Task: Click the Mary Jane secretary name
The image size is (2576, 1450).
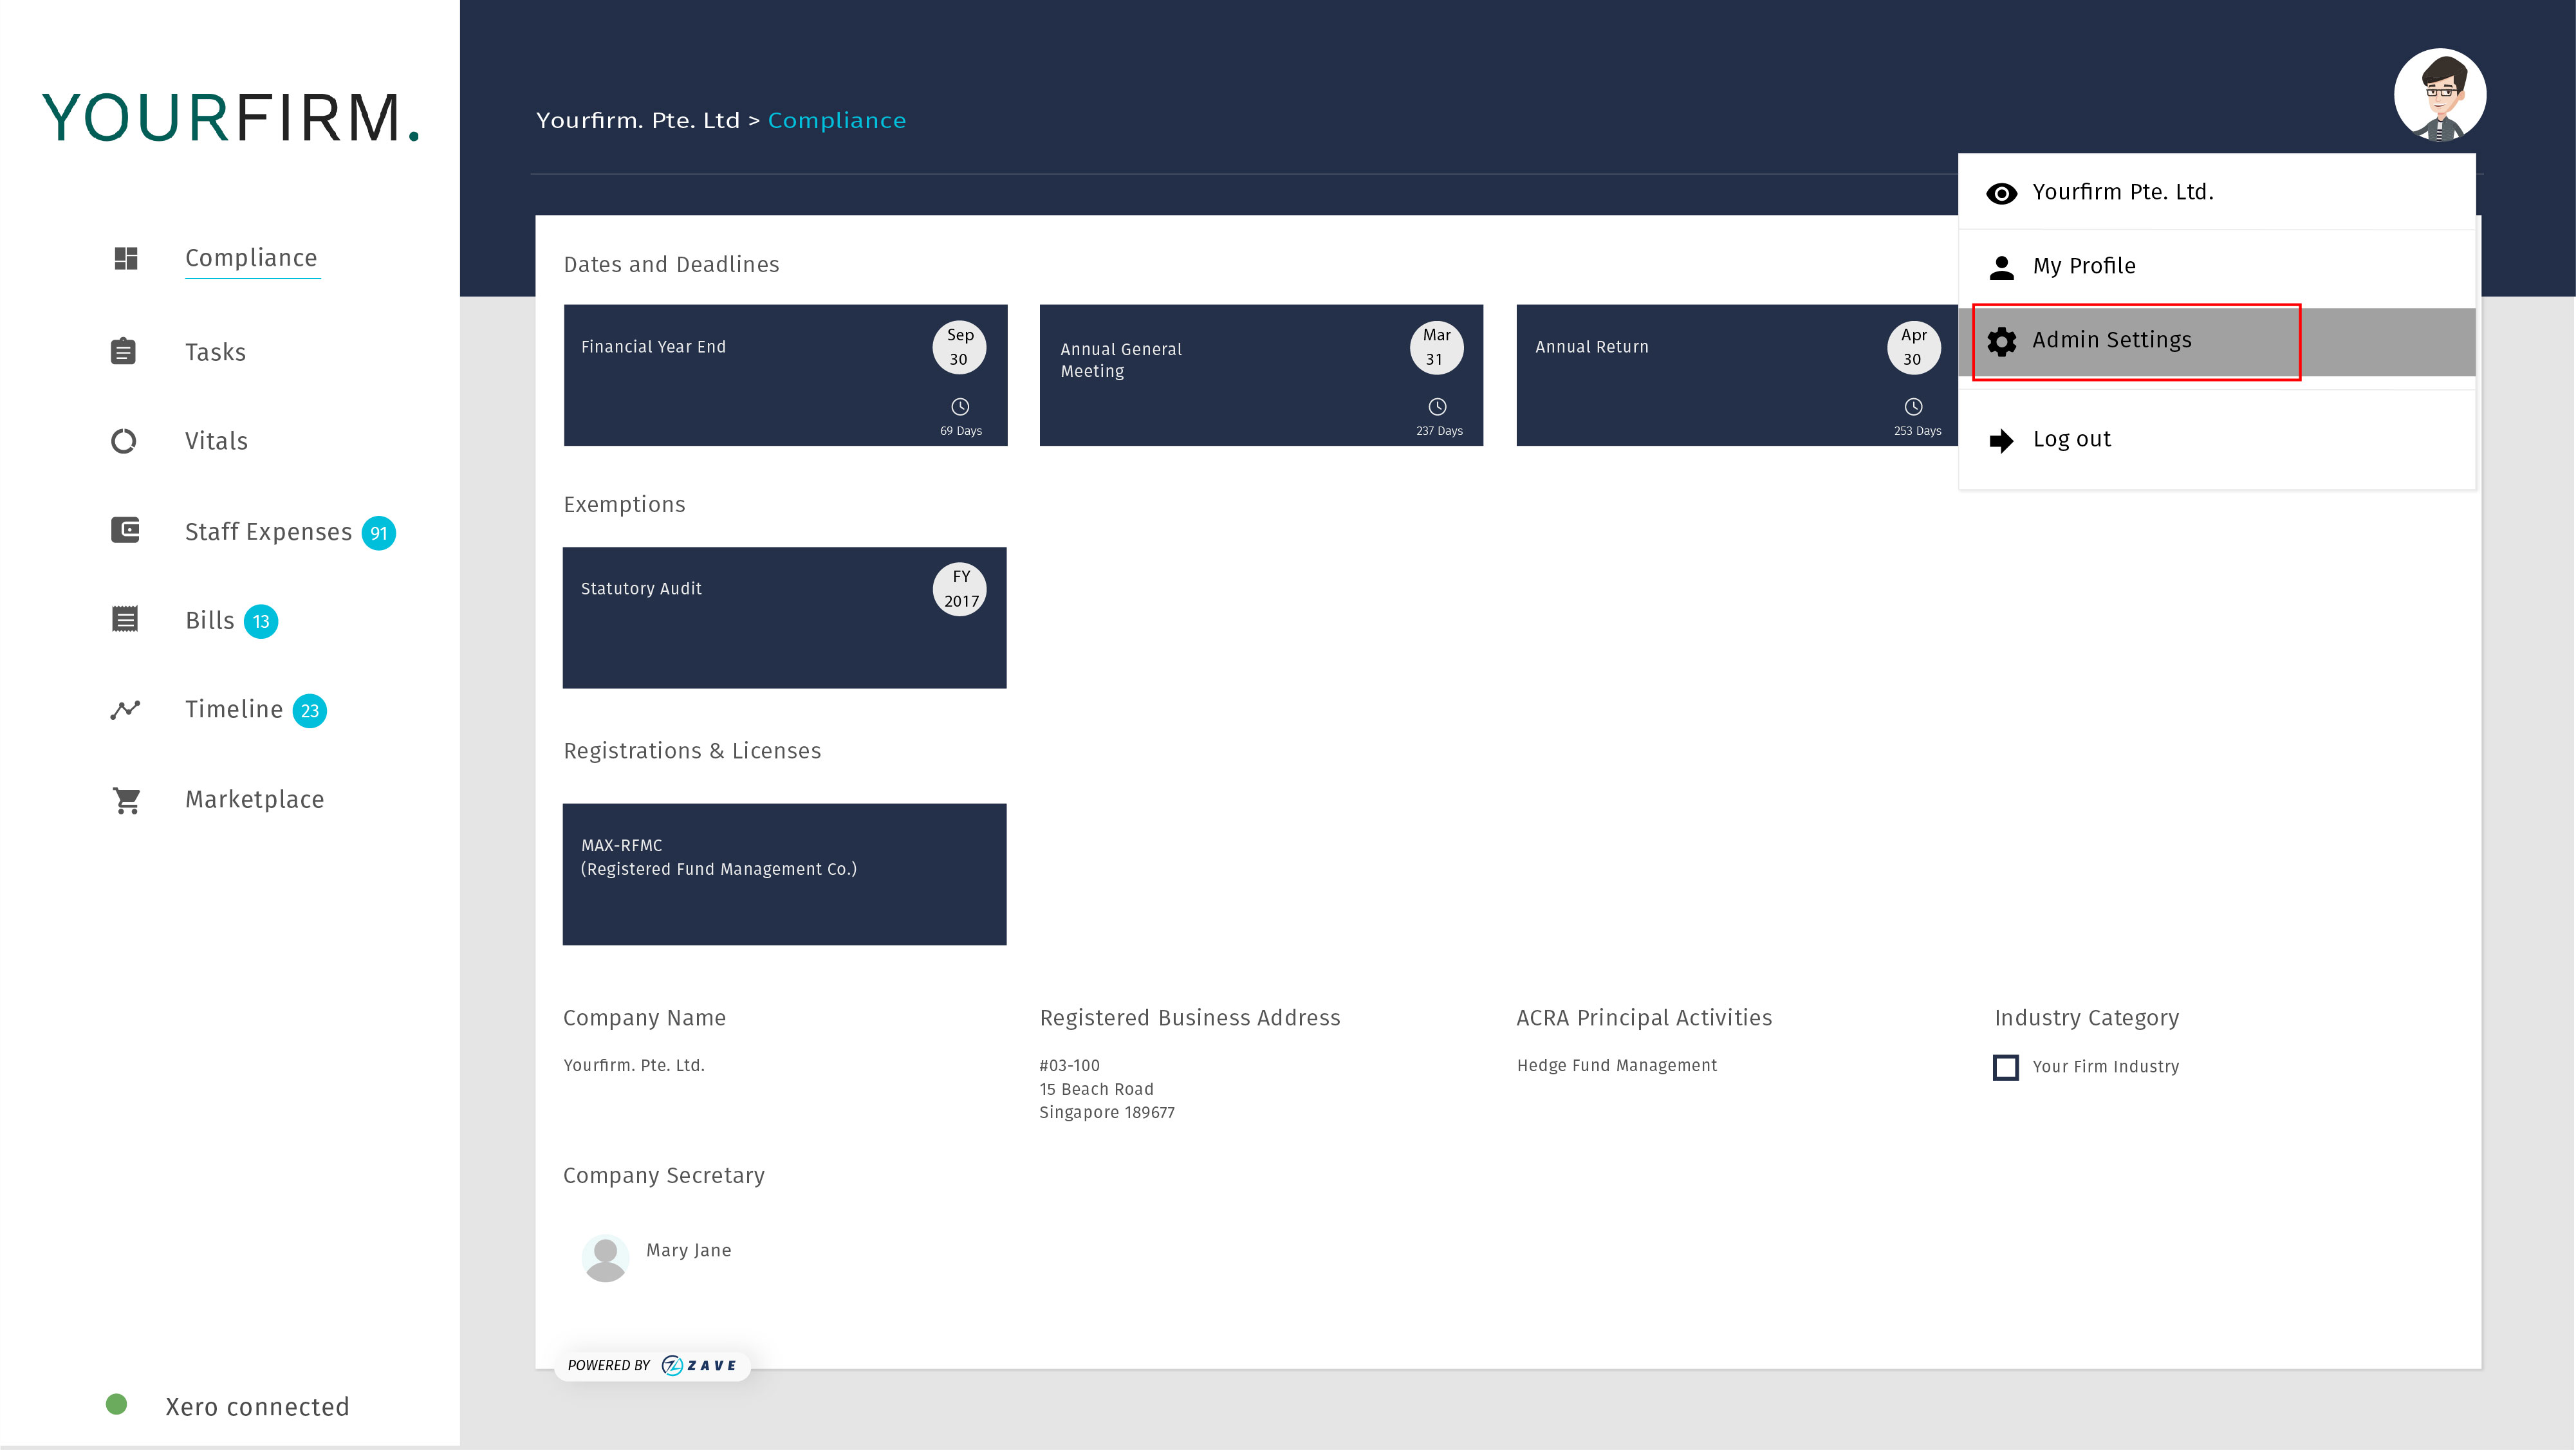Action: [x=688, y=1250]
